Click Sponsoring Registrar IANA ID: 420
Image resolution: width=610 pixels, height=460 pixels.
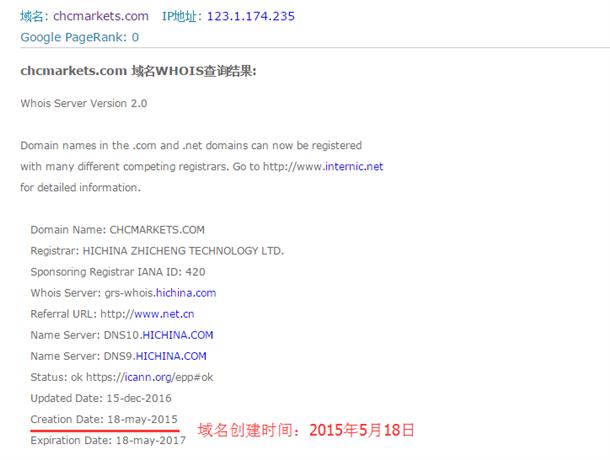point(118,272)
